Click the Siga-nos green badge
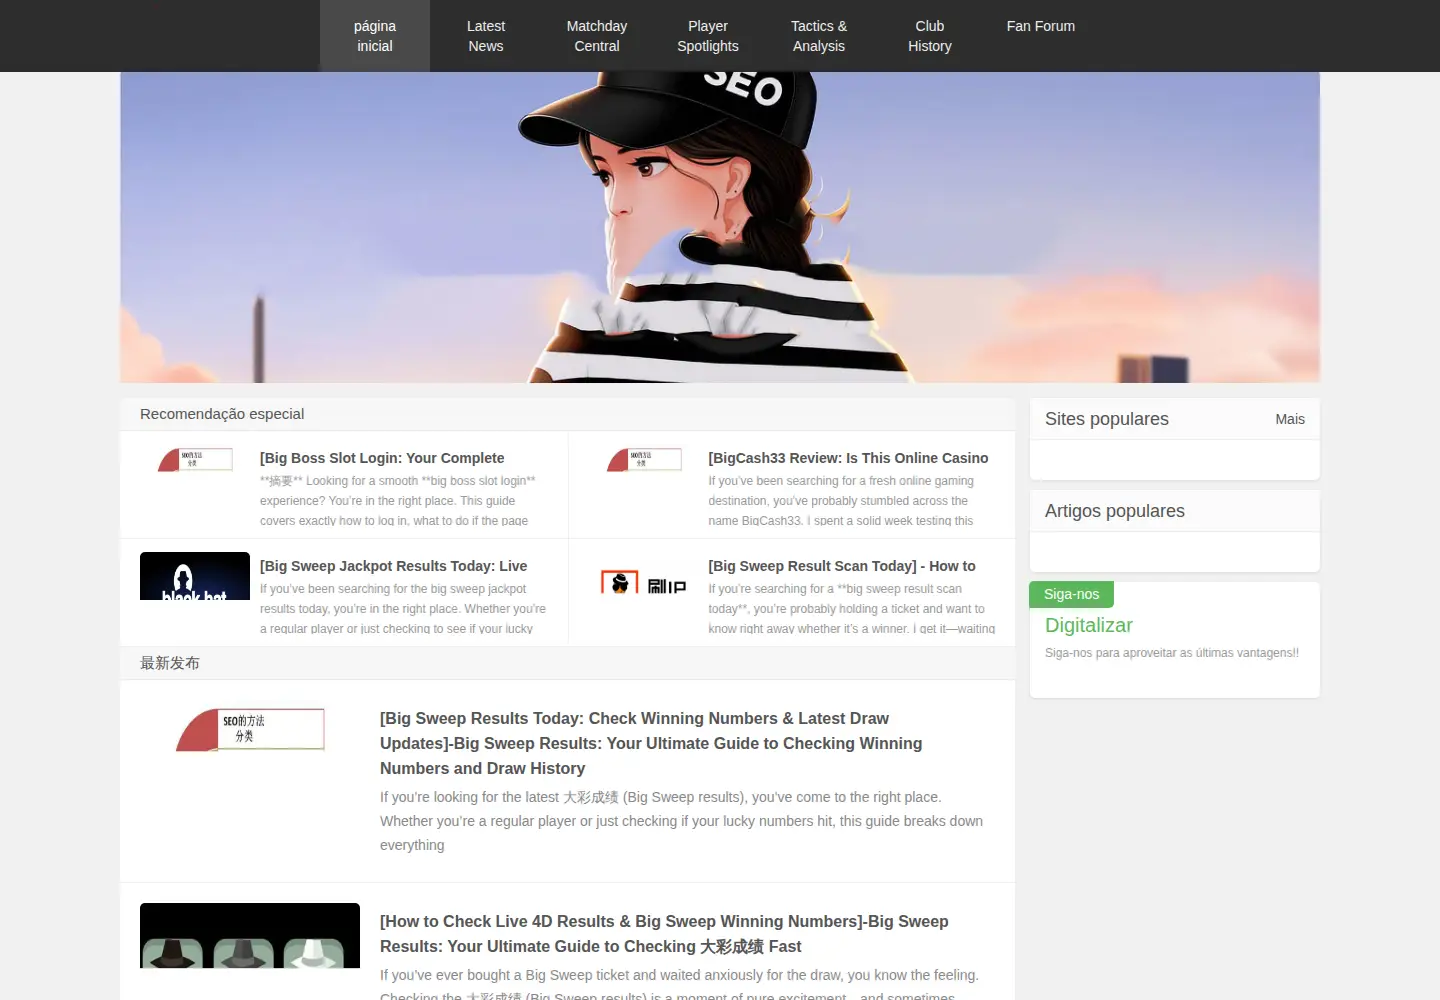 point(1072,594)
